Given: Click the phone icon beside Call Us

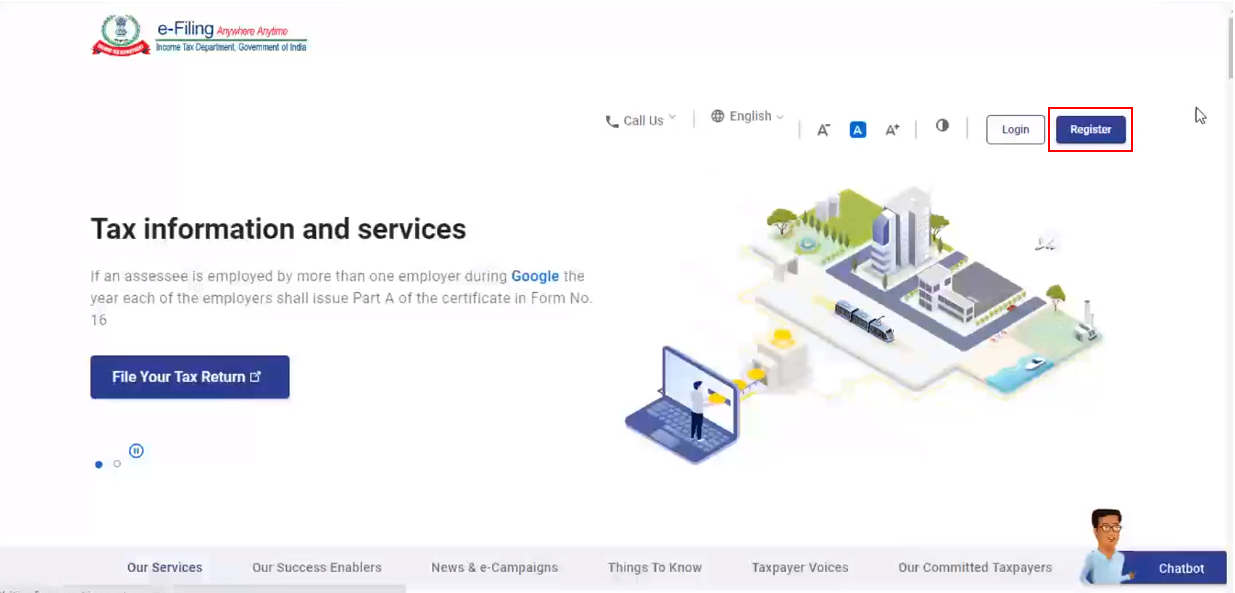Looking at the screenshot, I should click(612, 121).
